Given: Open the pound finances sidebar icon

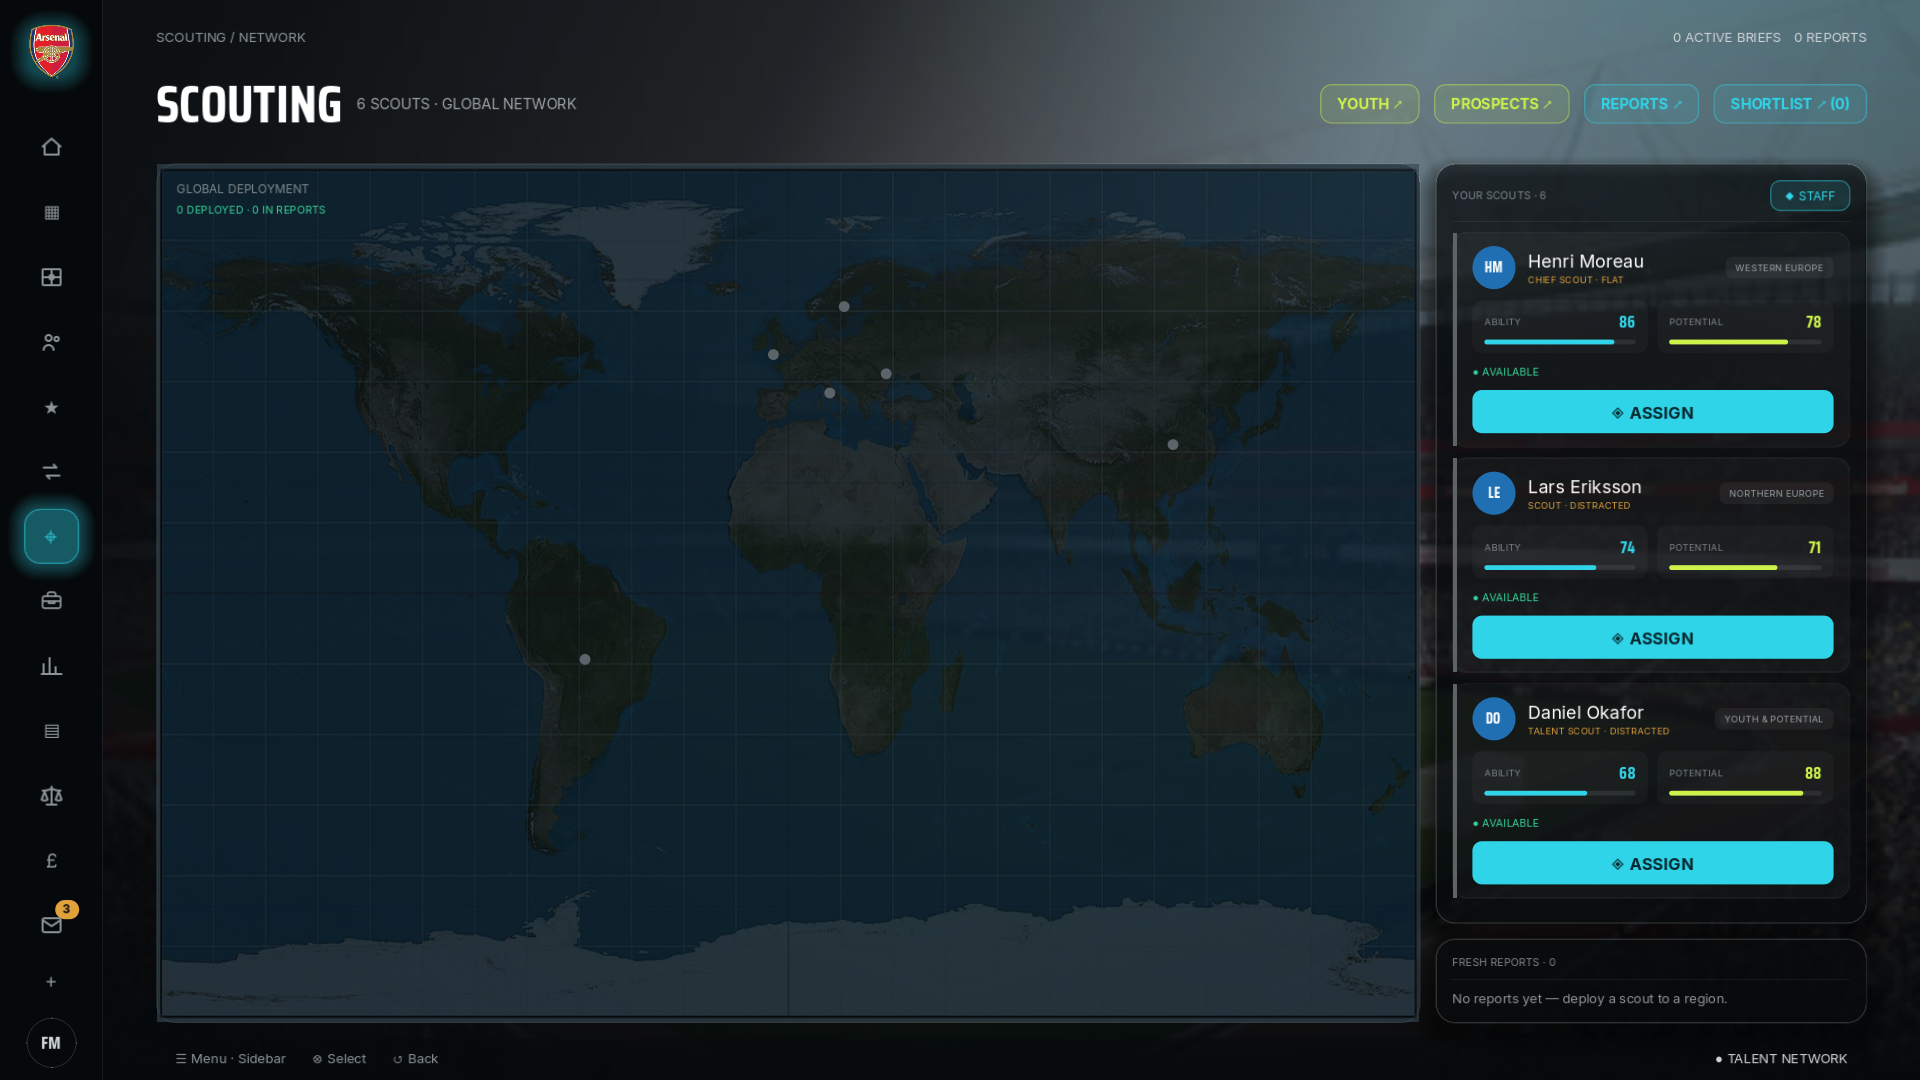Looking at the screenshot, I should pos(51,861).
